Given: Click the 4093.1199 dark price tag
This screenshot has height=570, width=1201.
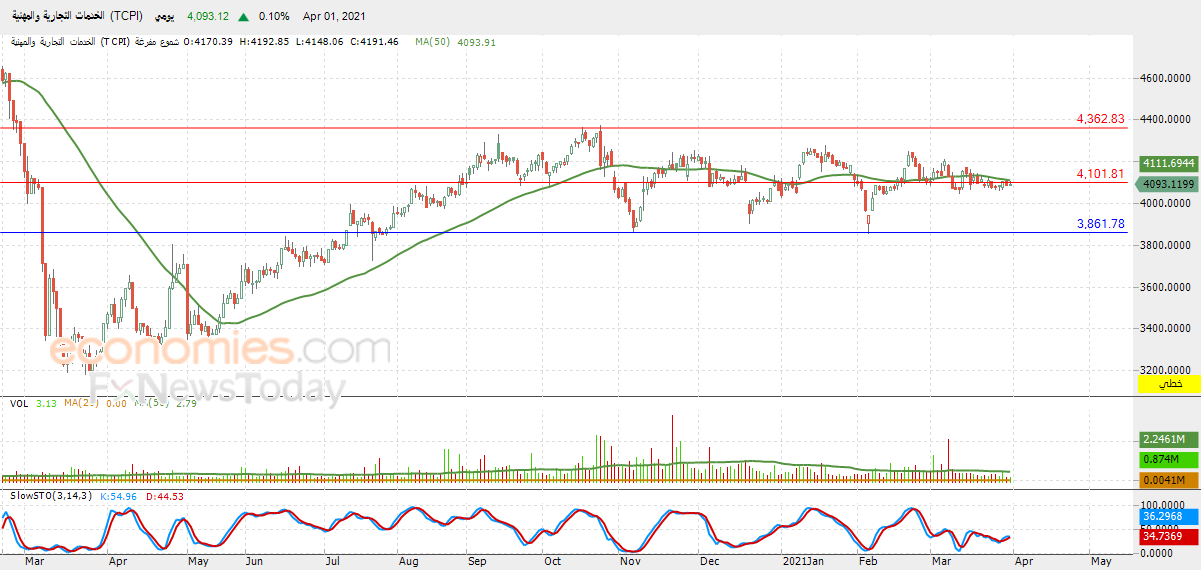Looking at the screenshot, I should tap(1168, 184).
